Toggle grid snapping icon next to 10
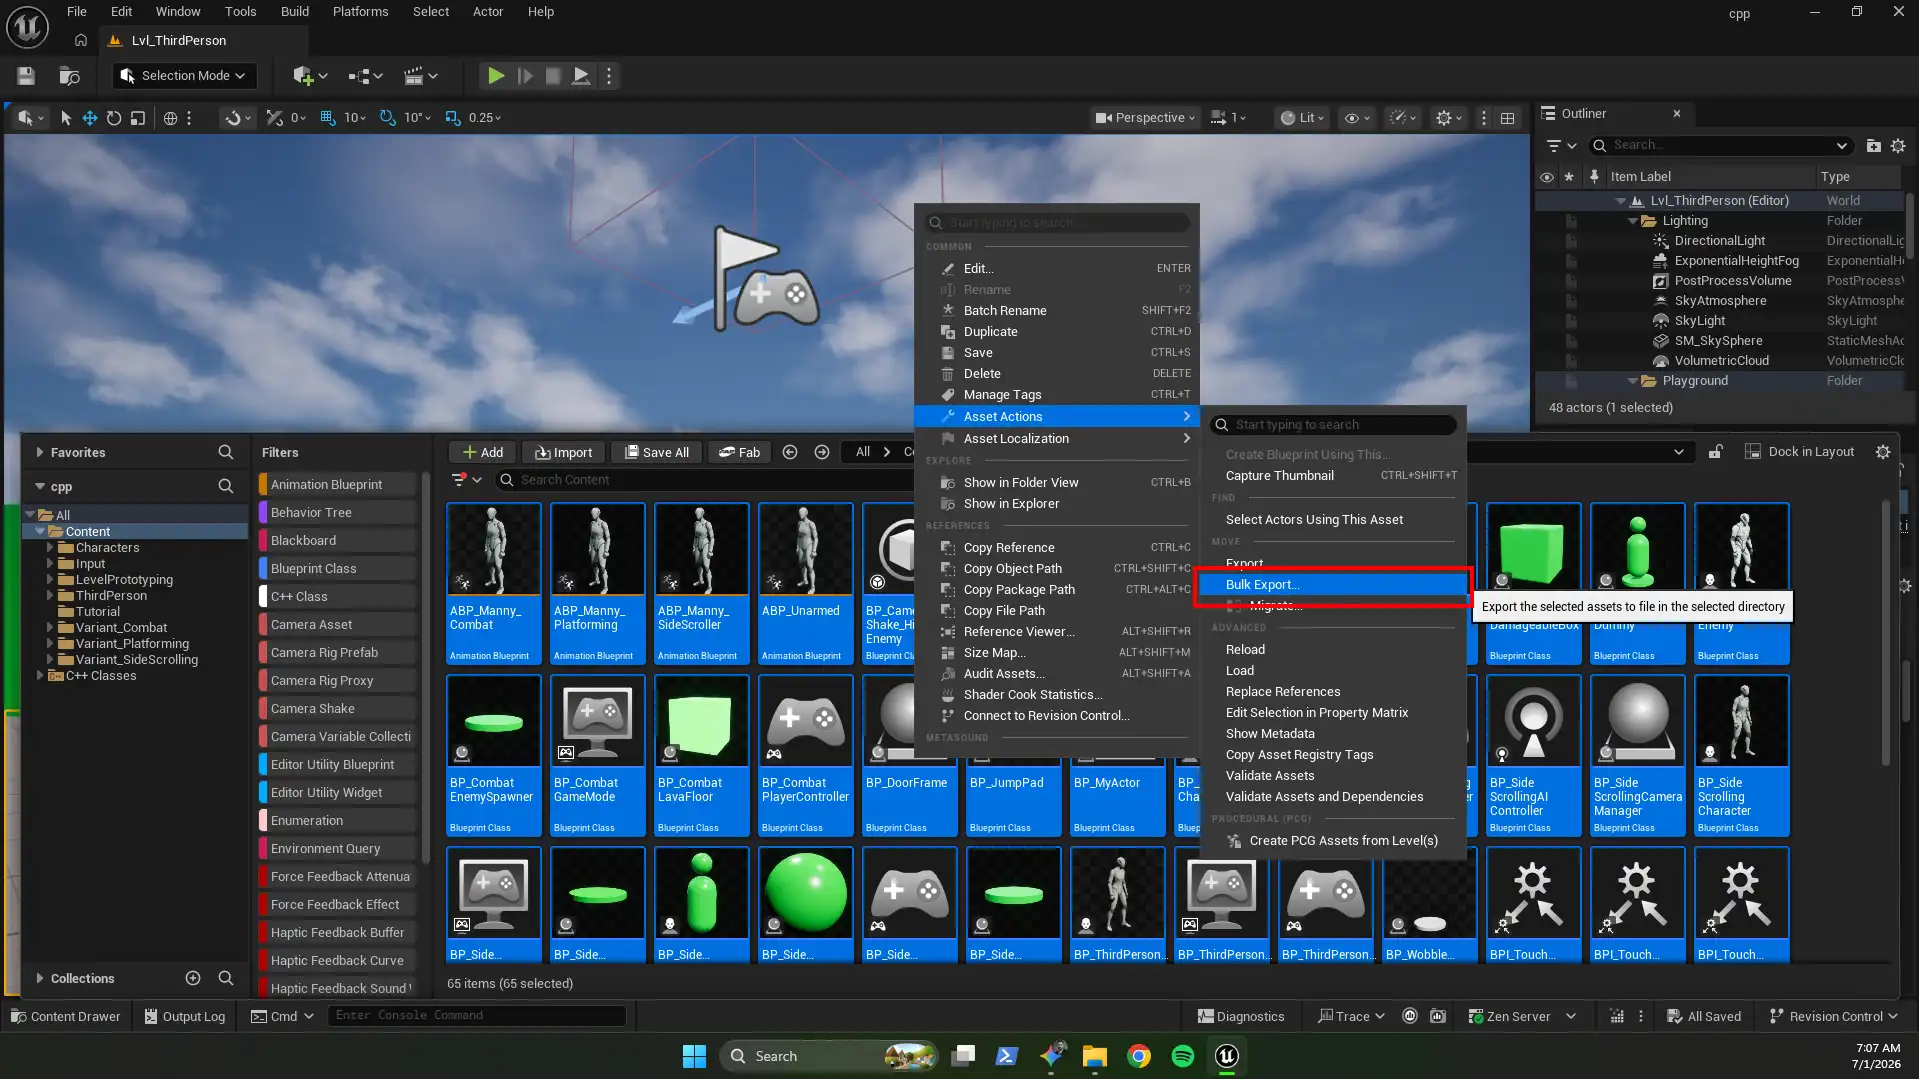 click(327, 118)
